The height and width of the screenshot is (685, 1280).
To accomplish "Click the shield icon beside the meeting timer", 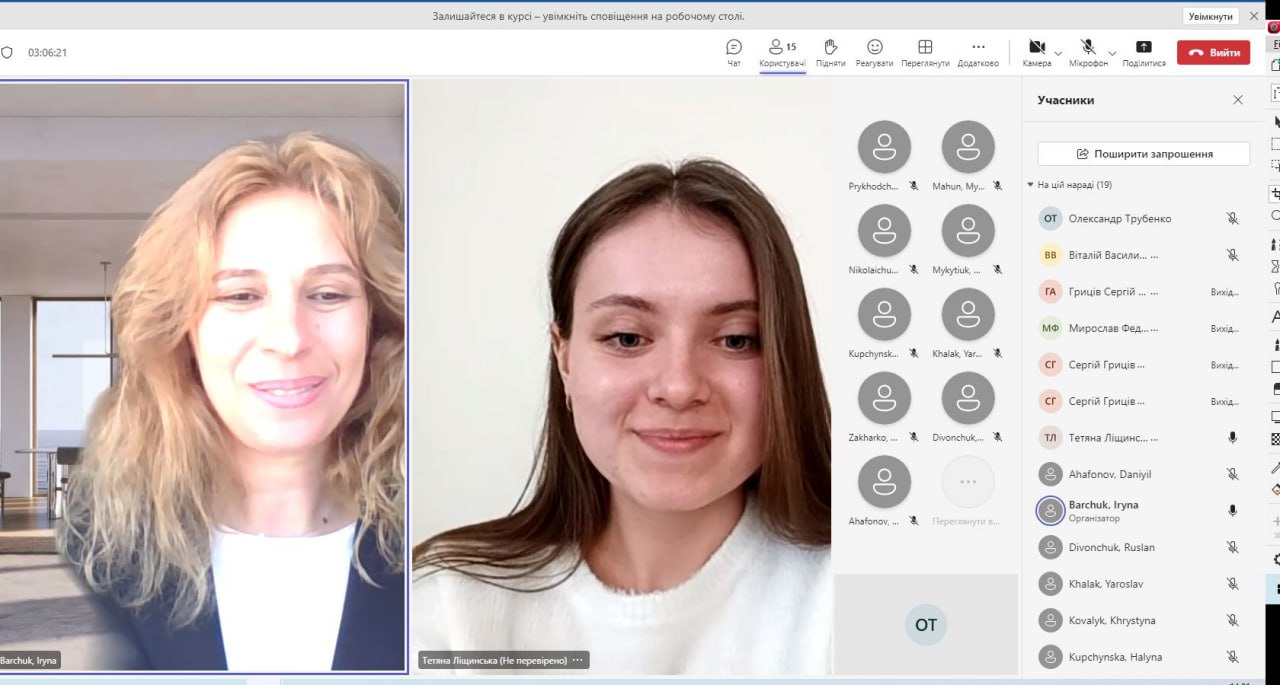I will [x=7, y=53].
